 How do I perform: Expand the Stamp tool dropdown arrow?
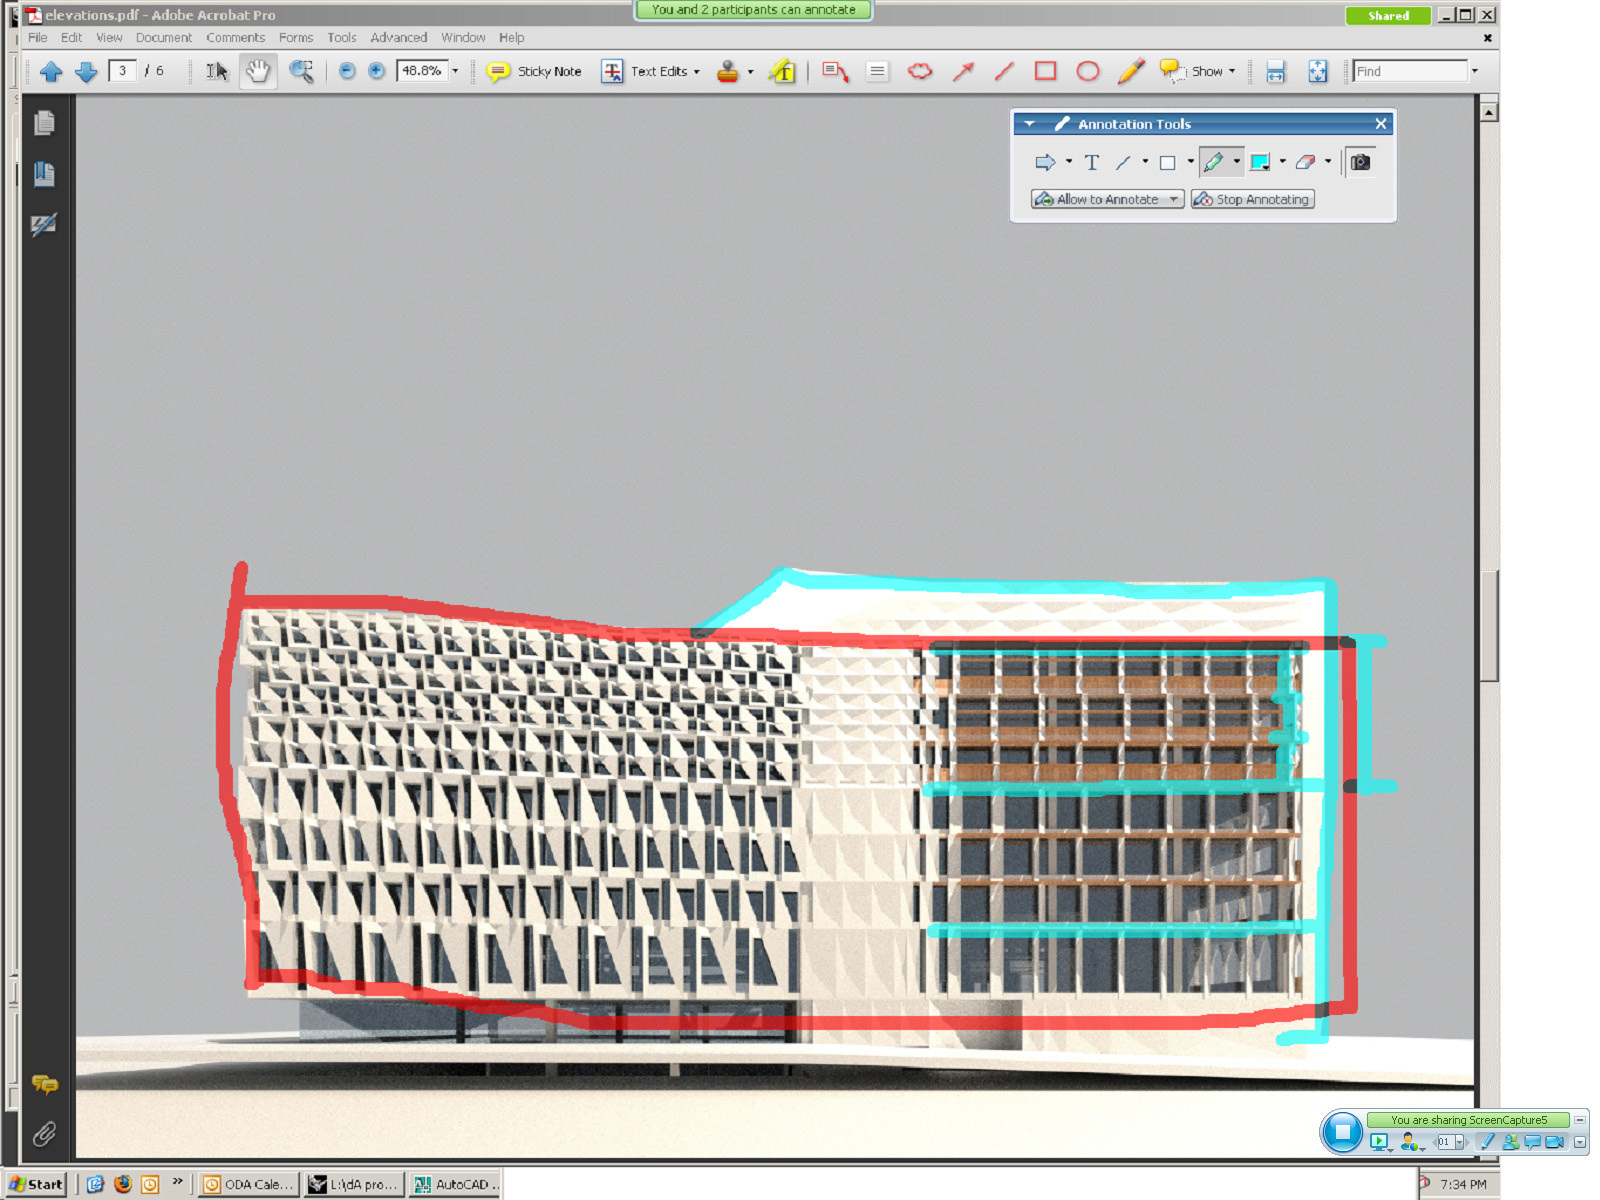(x=751, y=71)
